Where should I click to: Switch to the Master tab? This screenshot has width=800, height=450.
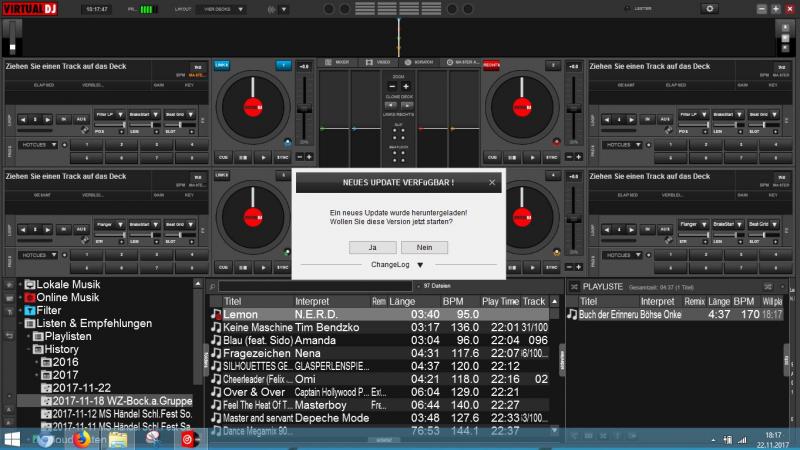pos(463,62)
